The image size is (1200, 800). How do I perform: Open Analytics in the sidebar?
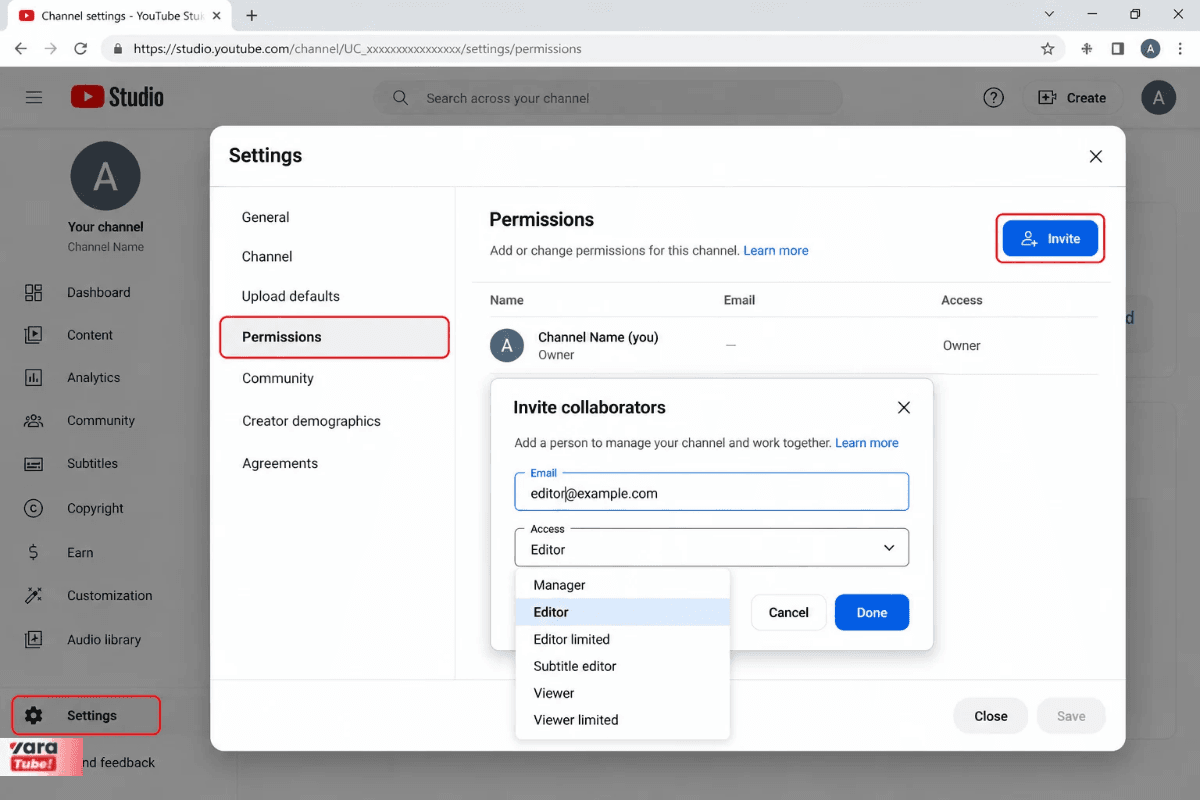[71, 378]
